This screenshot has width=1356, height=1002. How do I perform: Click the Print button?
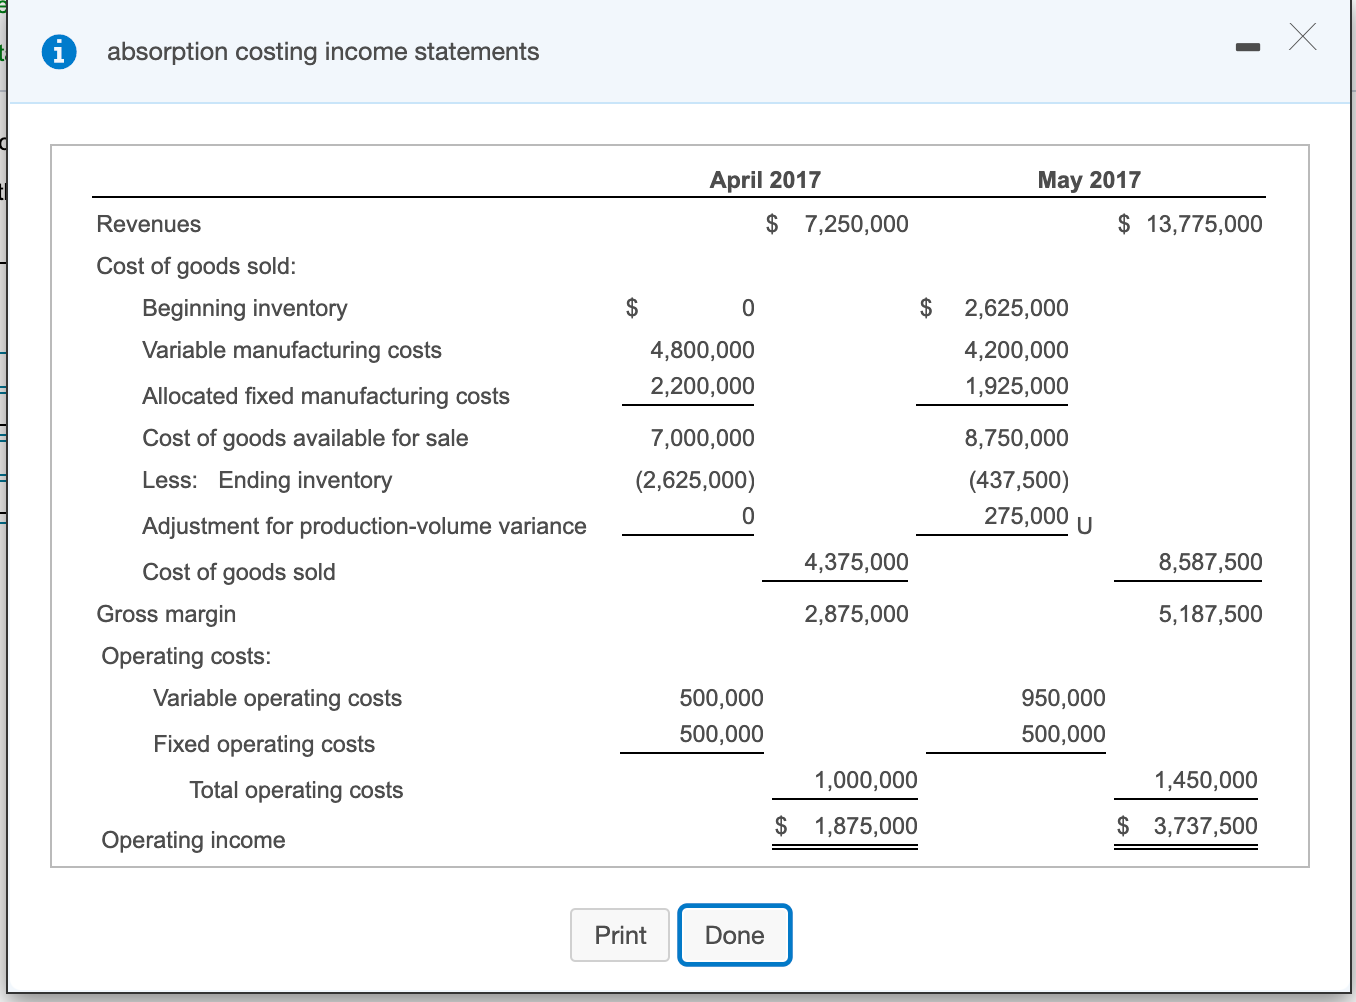tap(619, 935)
